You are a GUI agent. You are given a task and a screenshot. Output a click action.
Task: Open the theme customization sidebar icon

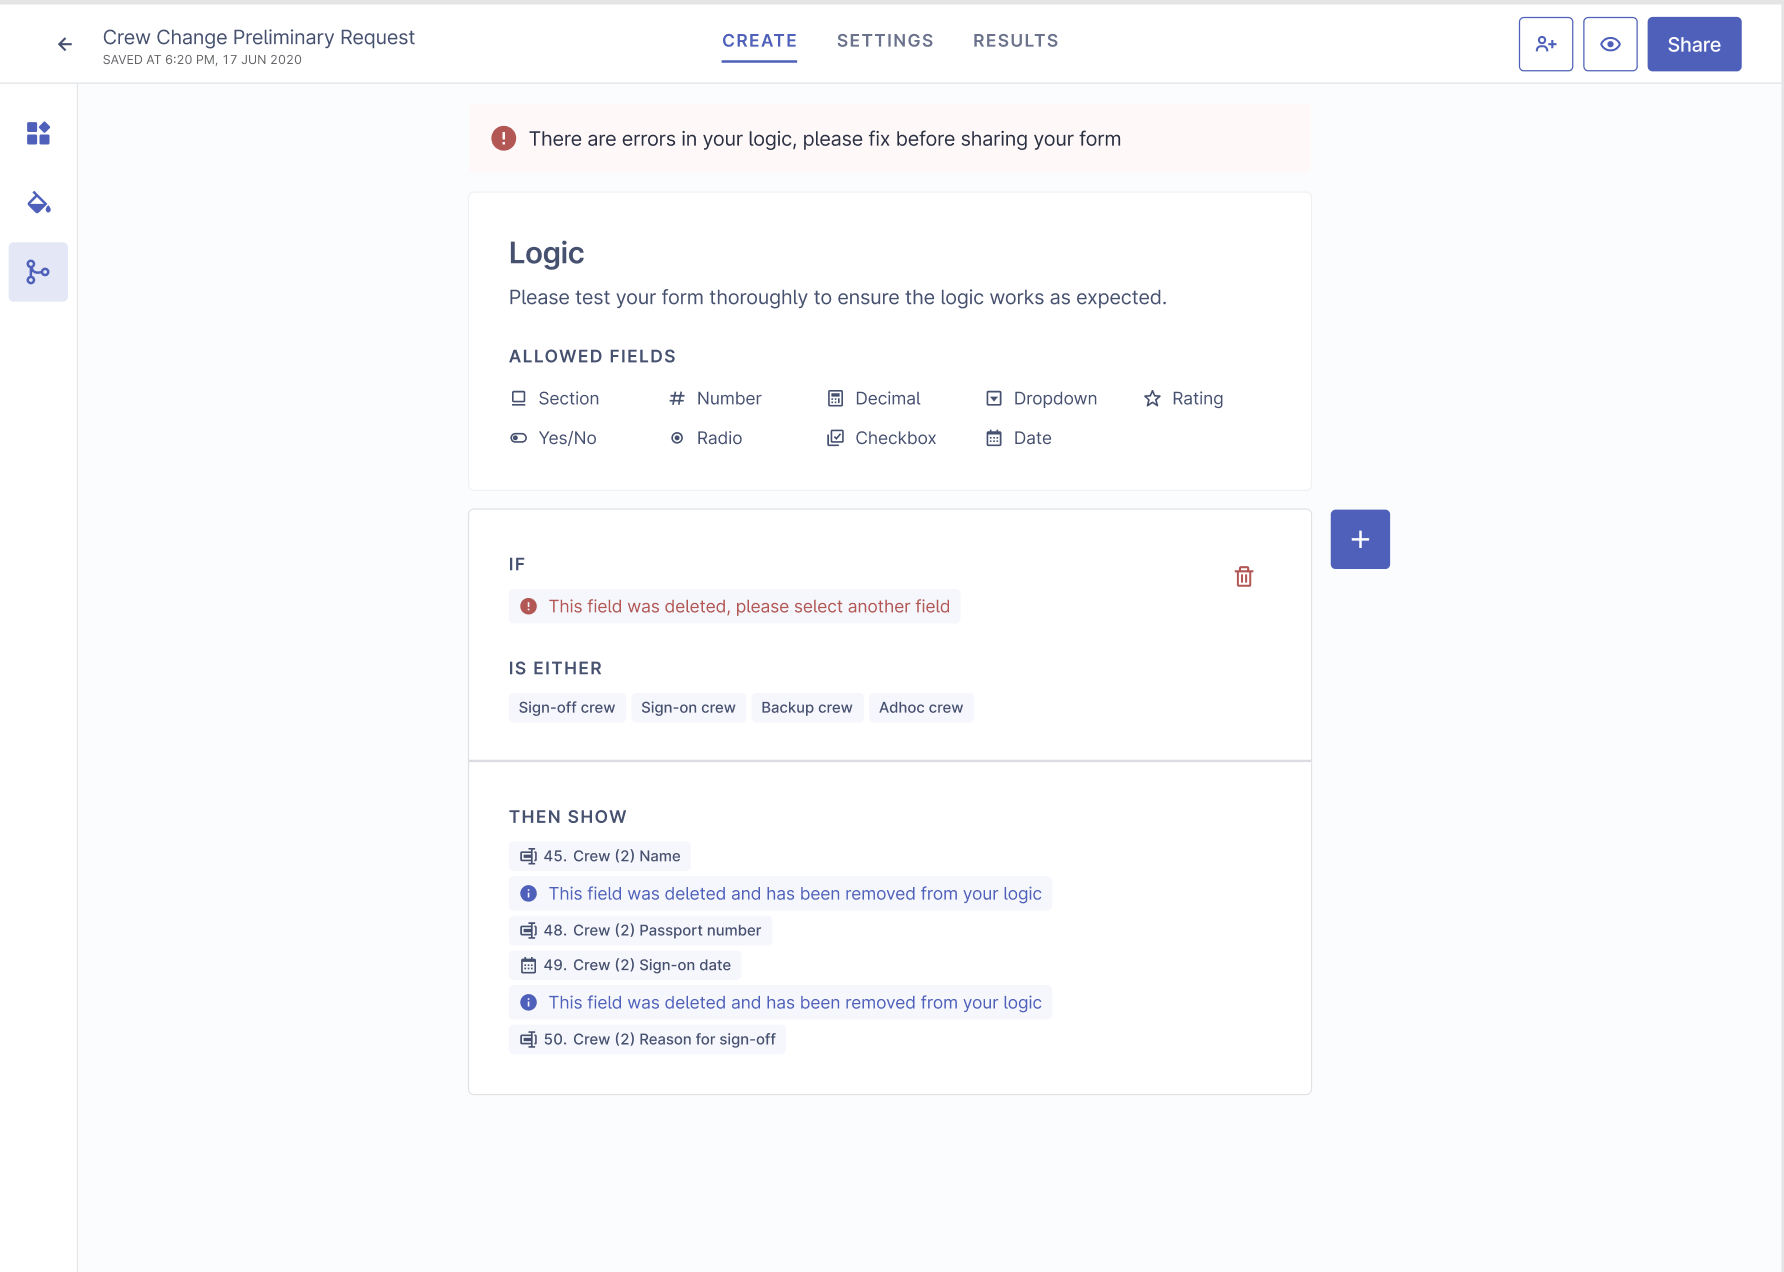coord(38,203)
